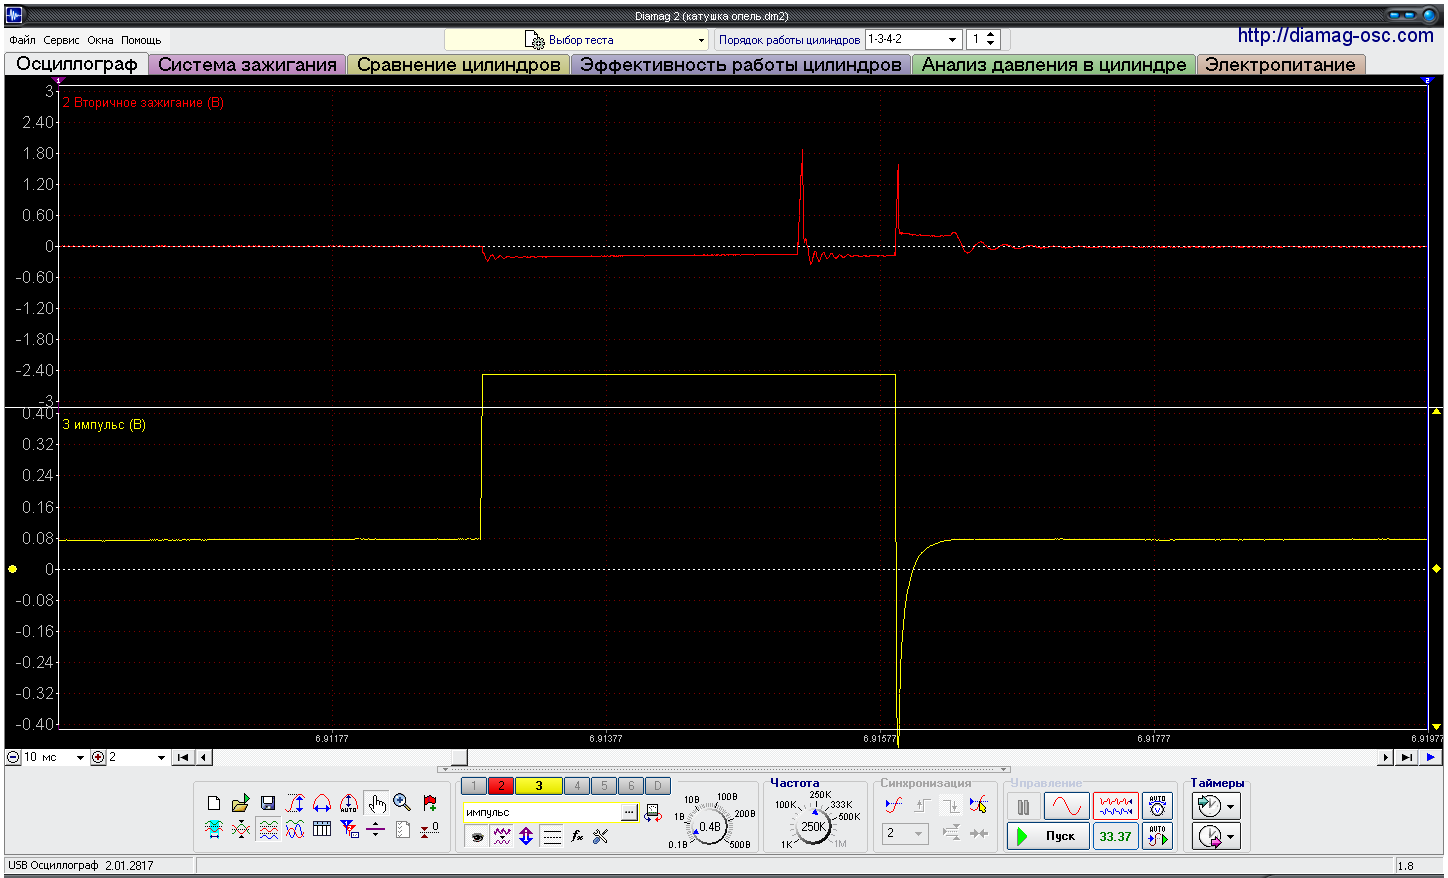
Task: Open the Окна menu
Action: coord(100,40)
